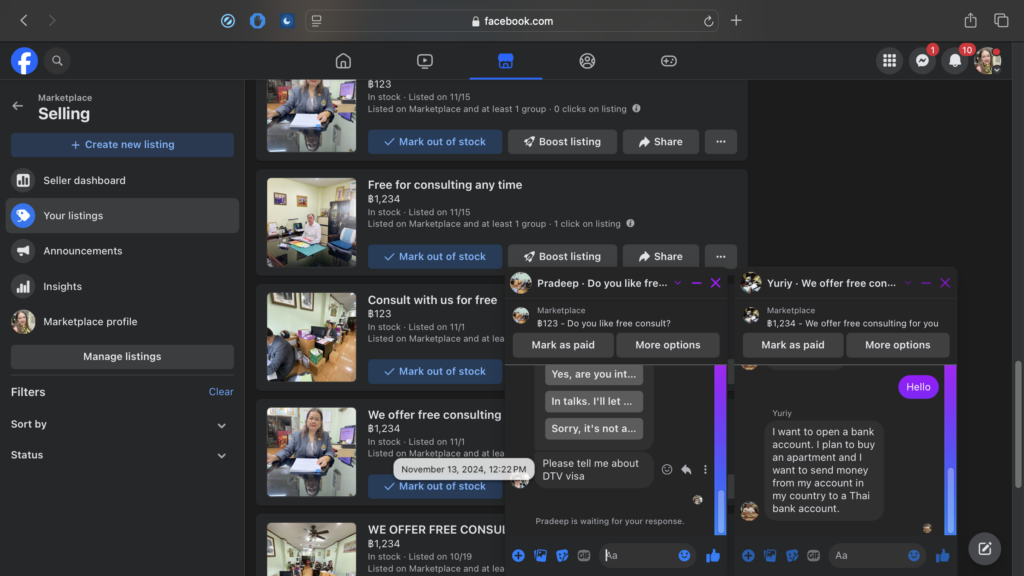
Task: Expand Pradeep chat options chevron
Action: click(x=678, y=283)
